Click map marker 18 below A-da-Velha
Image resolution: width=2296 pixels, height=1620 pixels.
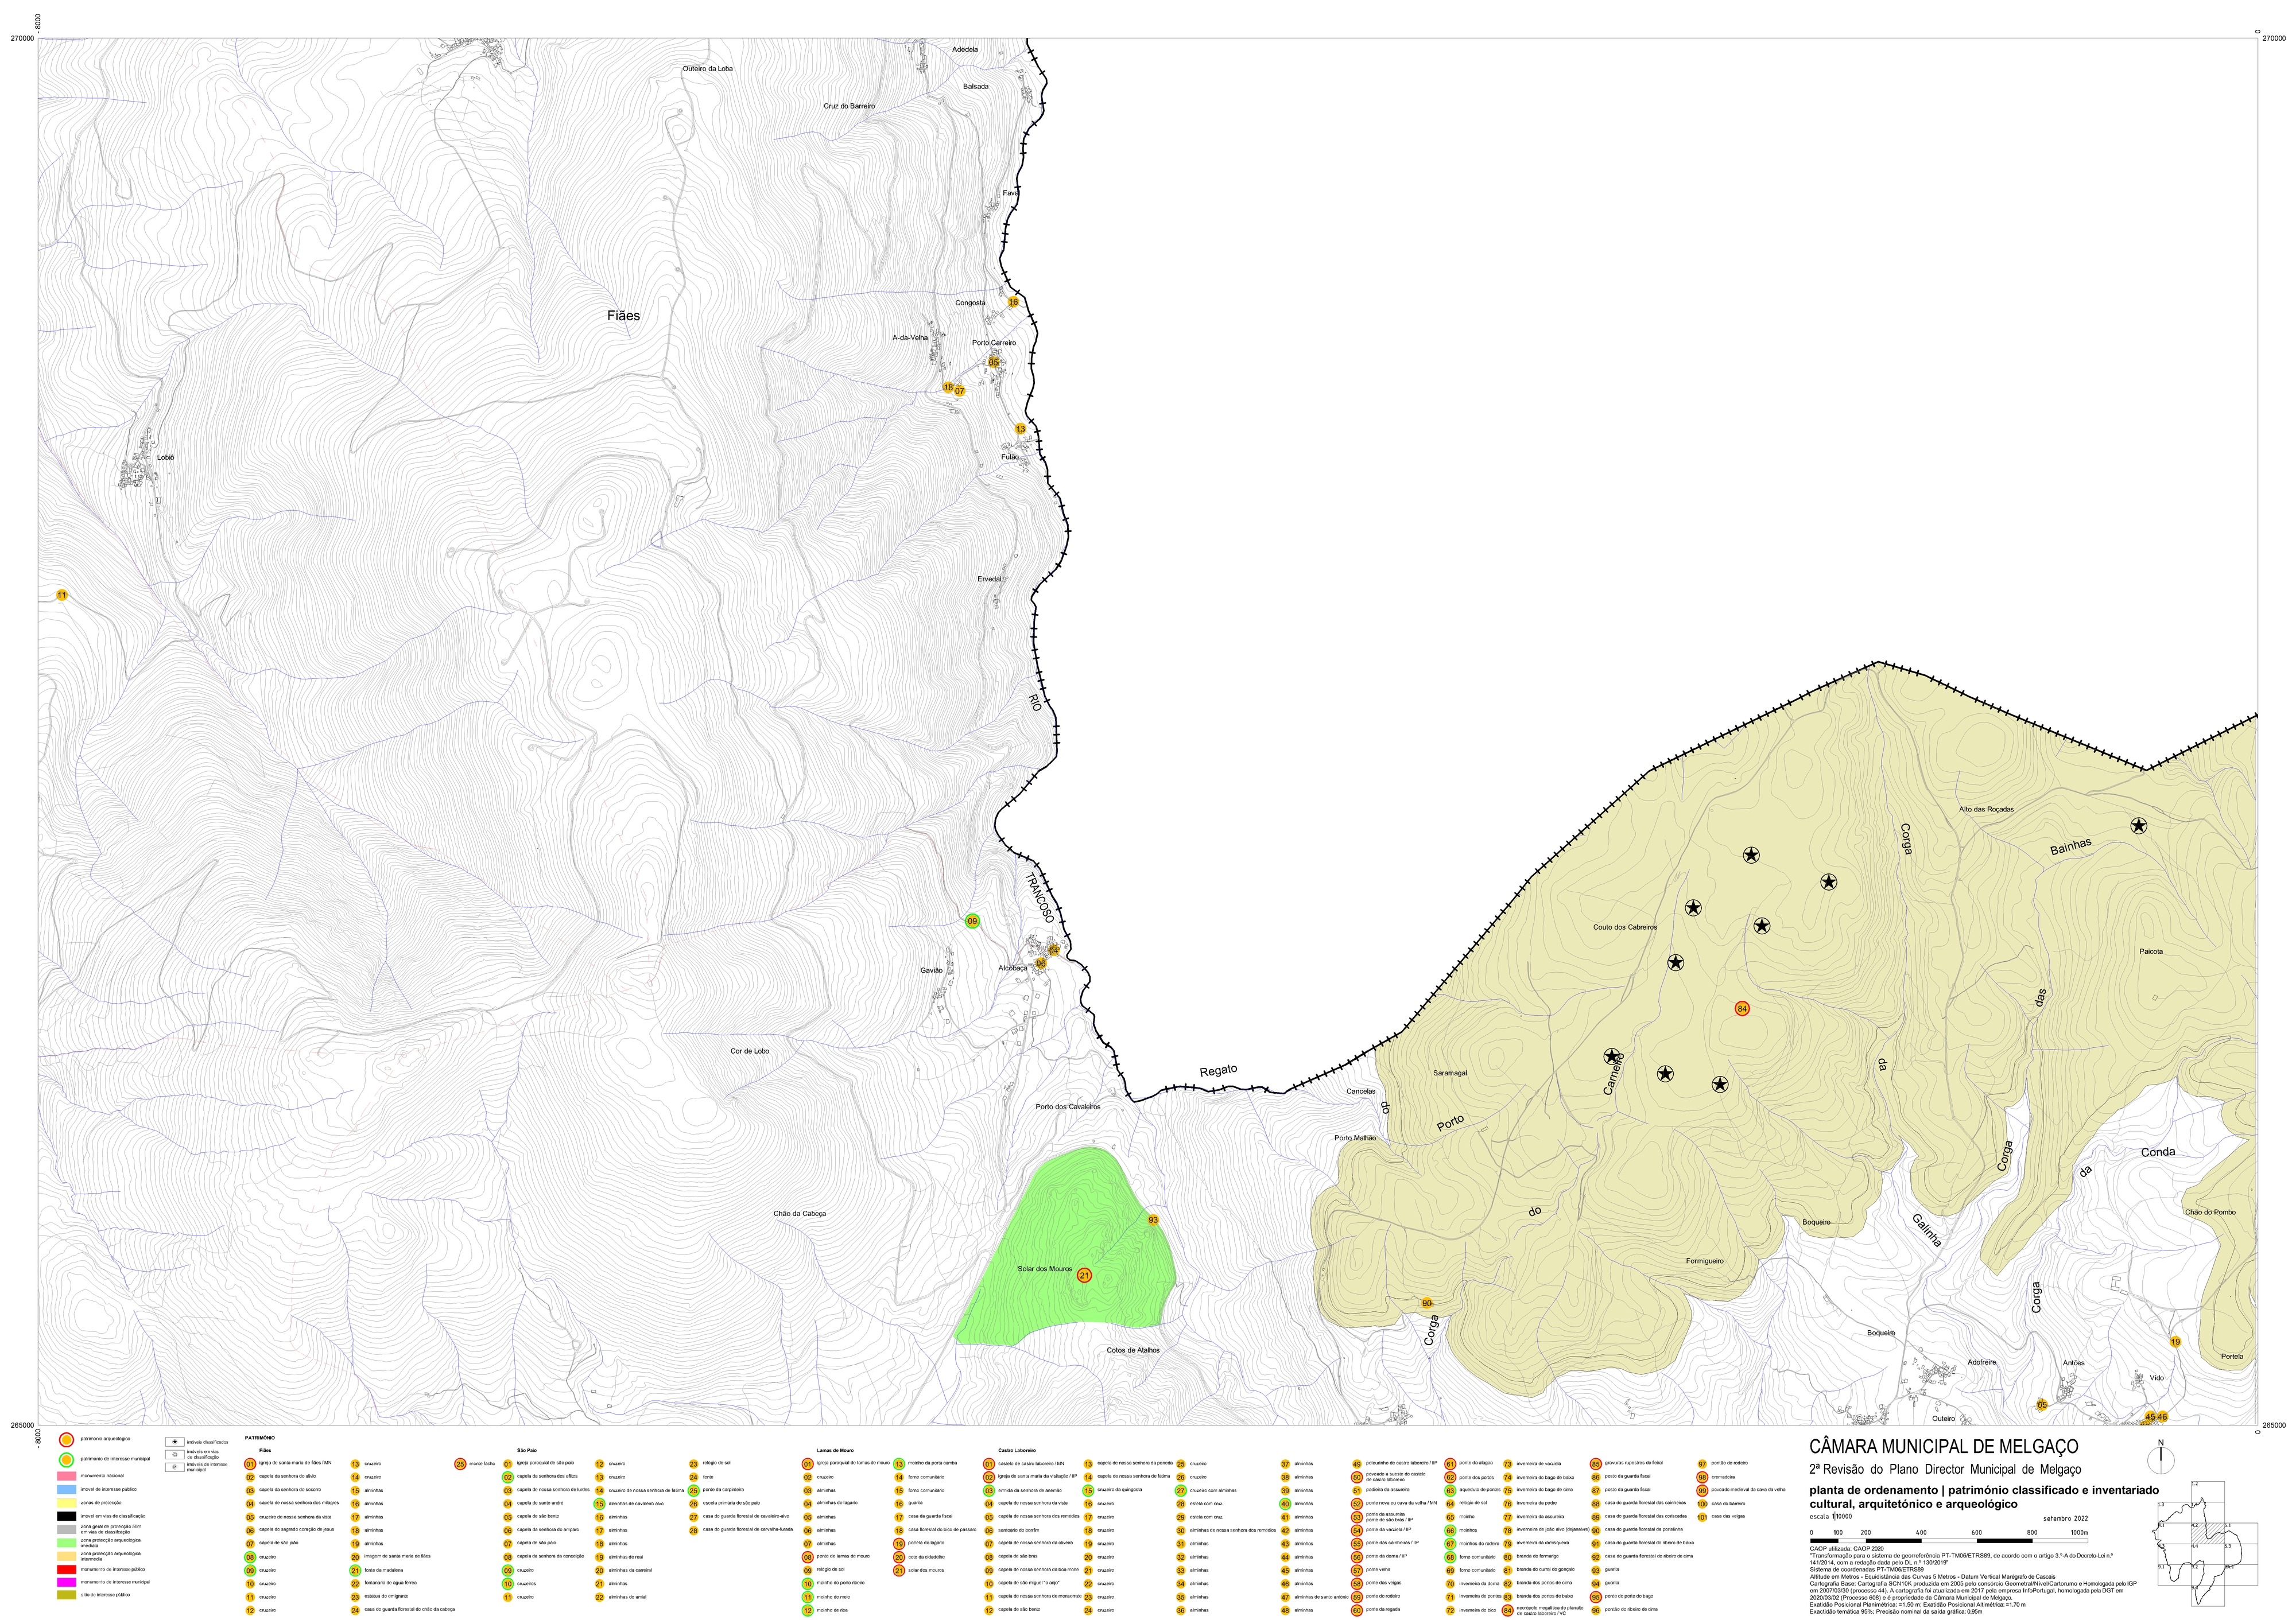coord(948,387)
